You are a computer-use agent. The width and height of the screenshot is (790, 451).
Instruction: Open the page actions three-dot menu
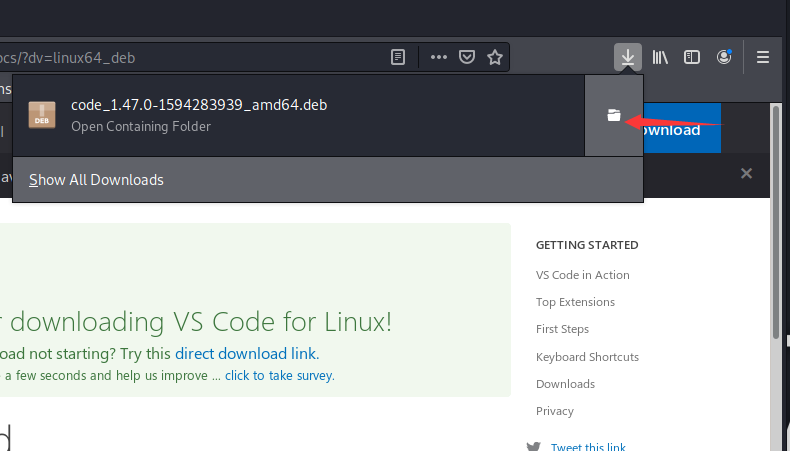[x=438, y=57]
